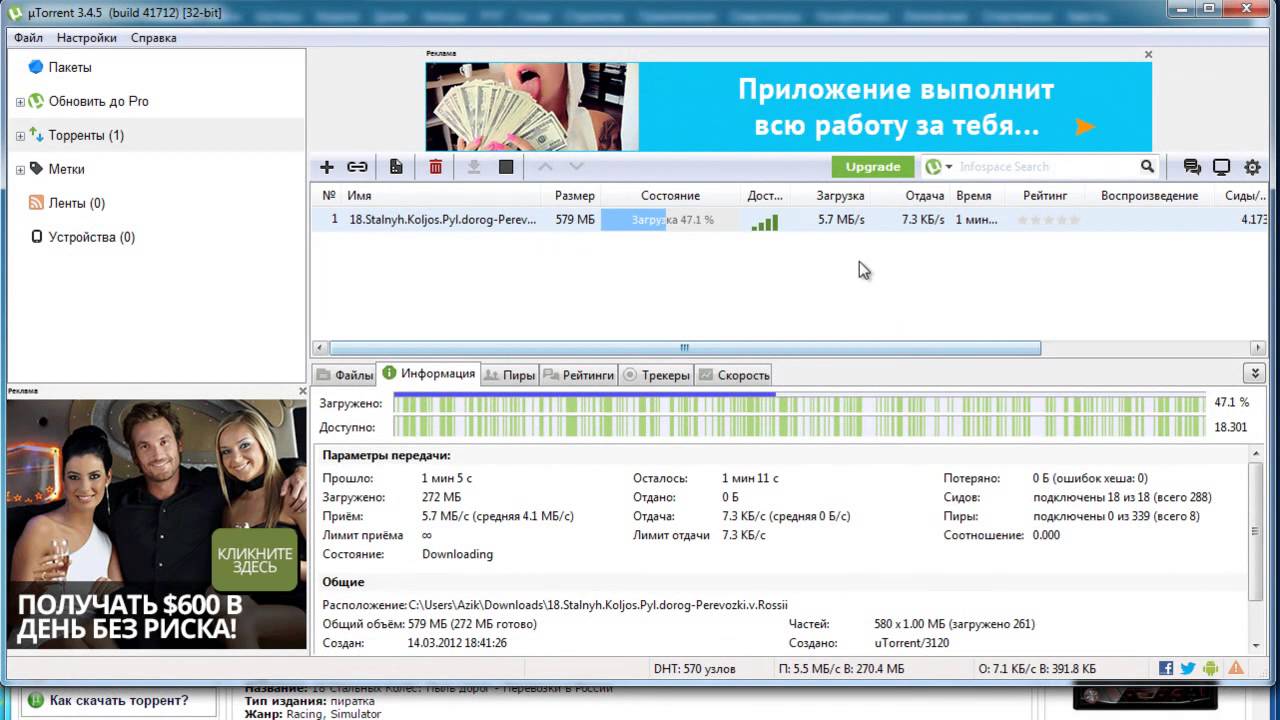Viewport: 1280px width, 720px height.
Task: Click the Add Torrent plus icon
Action: [x=326, y=167]
